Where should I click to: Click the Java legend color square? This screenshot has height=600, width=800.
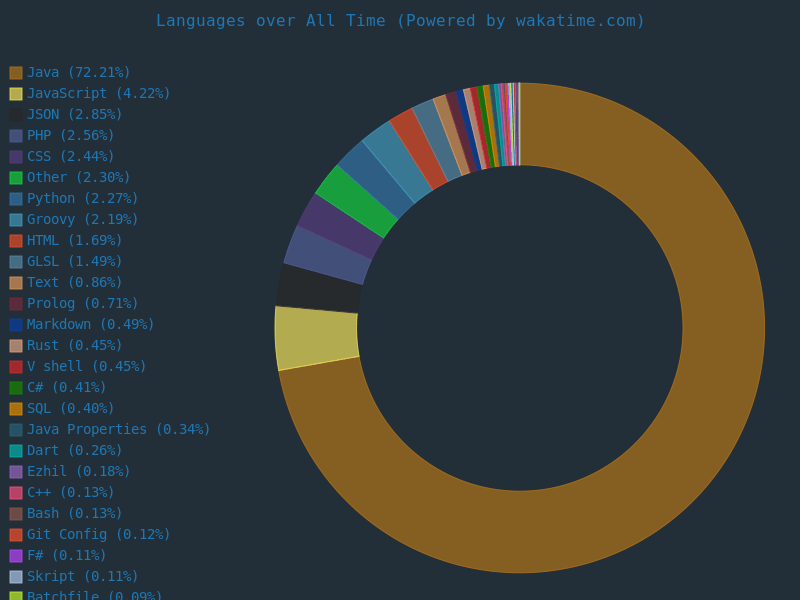point(14,72)
